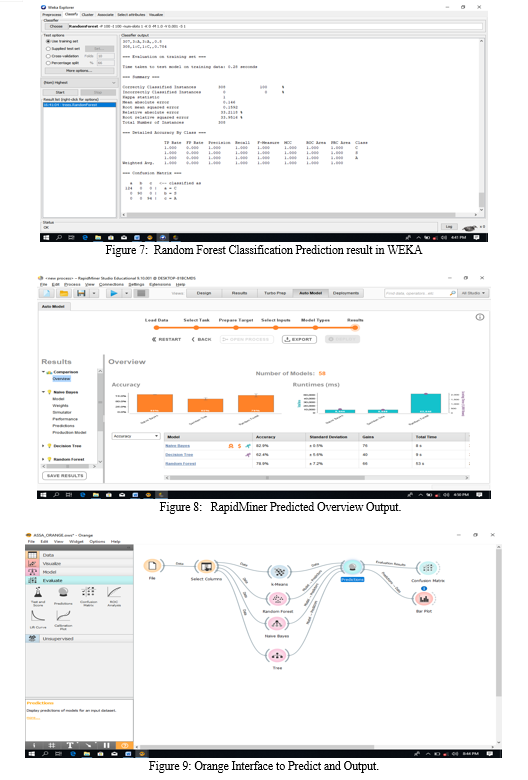Select Overview under Comparison in RapidMiner Results

61,379
